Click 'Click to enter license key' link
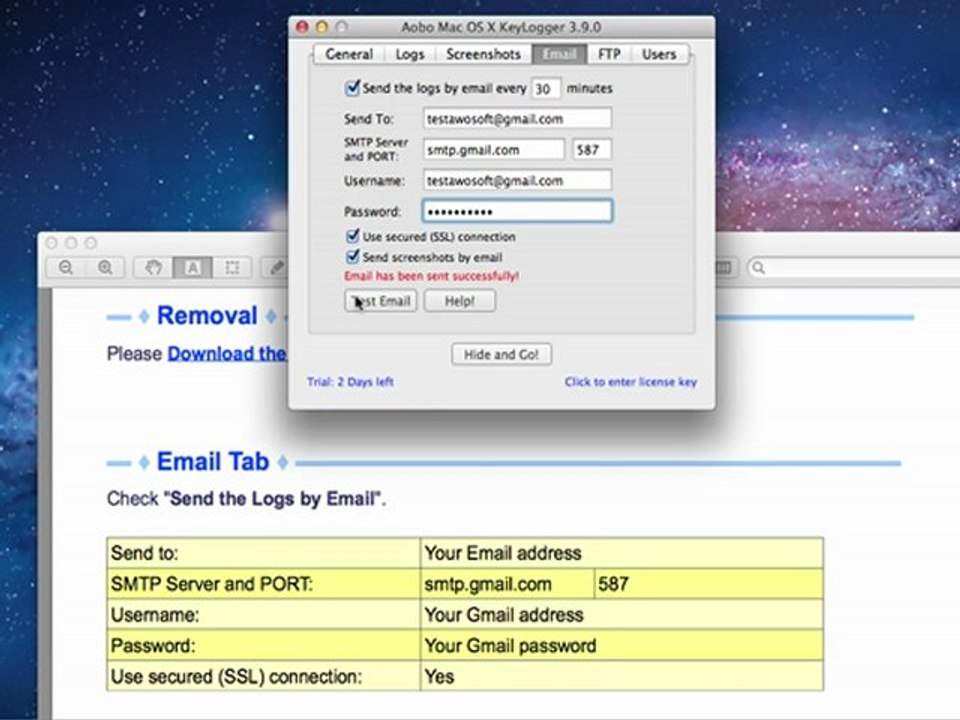This screenshot has height=720, width=960. [631, 381]
